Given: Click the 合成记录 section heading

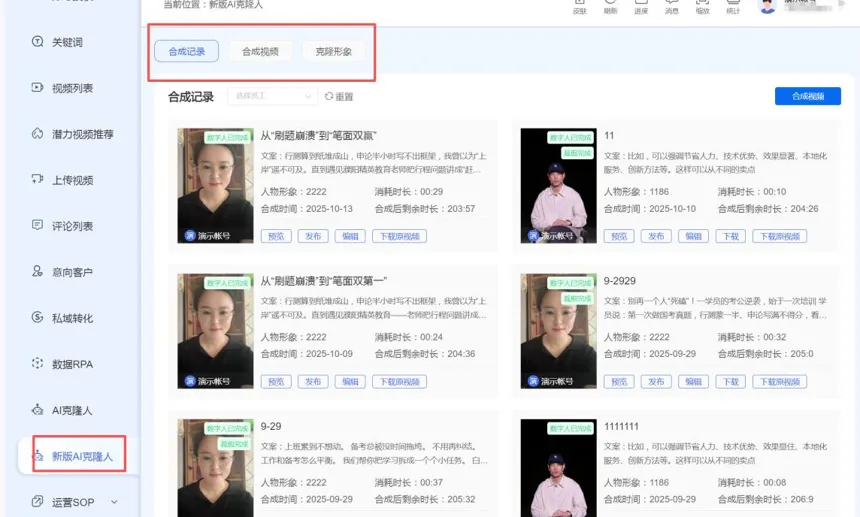Looking at the screenshot, I should (191, 97).
